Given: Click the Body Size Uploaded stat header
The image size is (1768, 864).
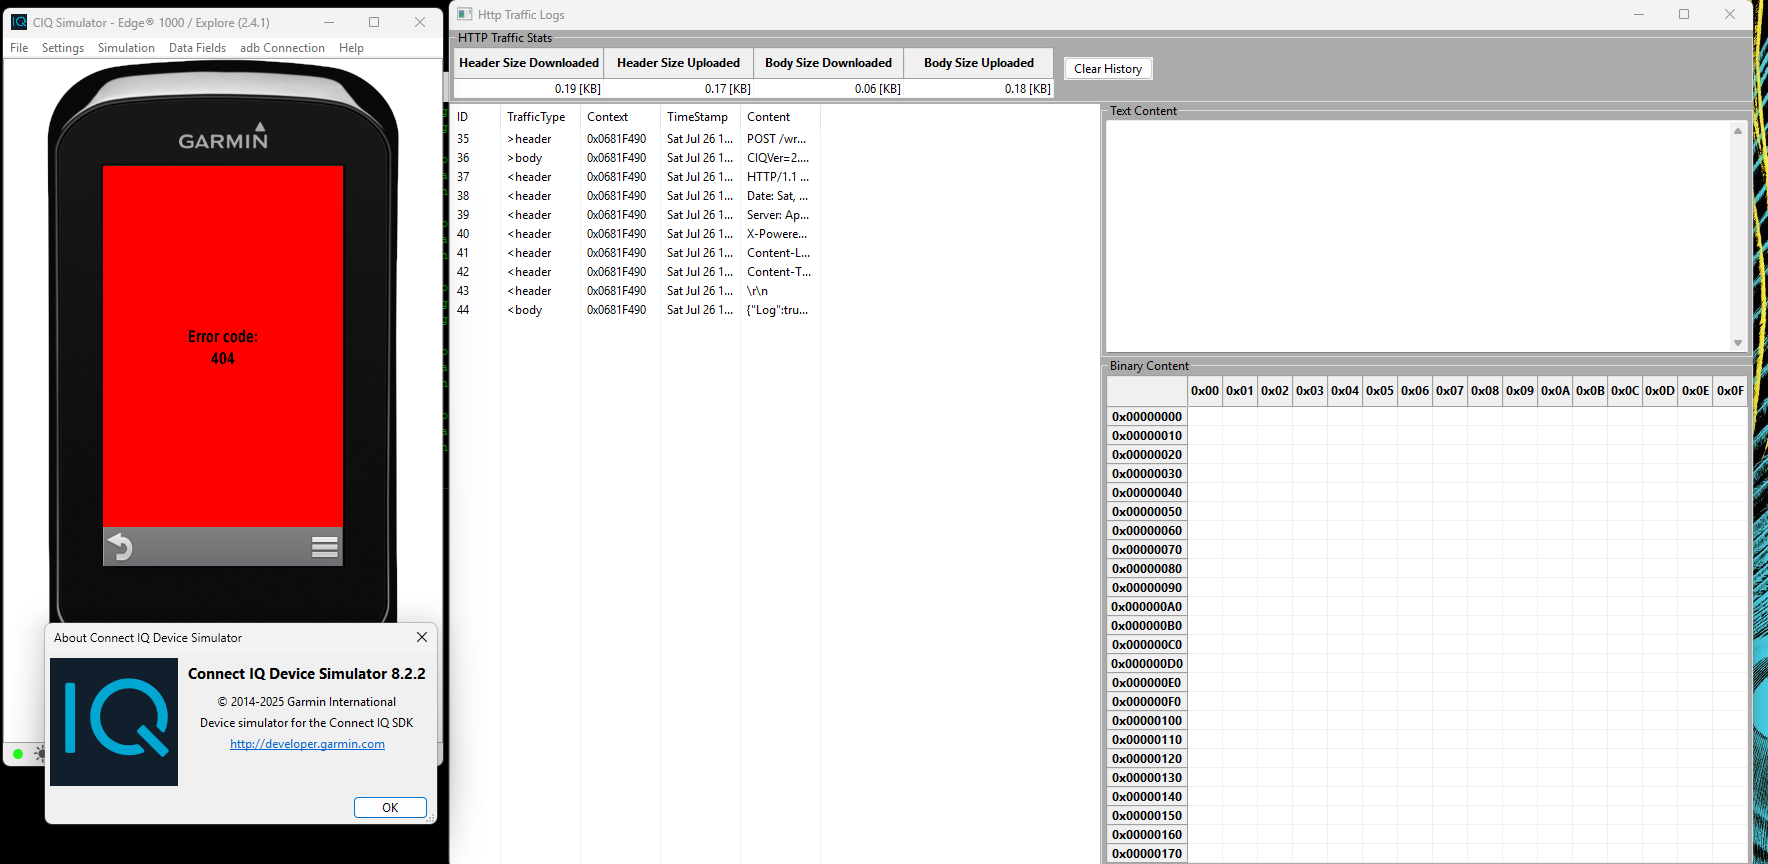Looking at the screenshot, I should 979,63.
